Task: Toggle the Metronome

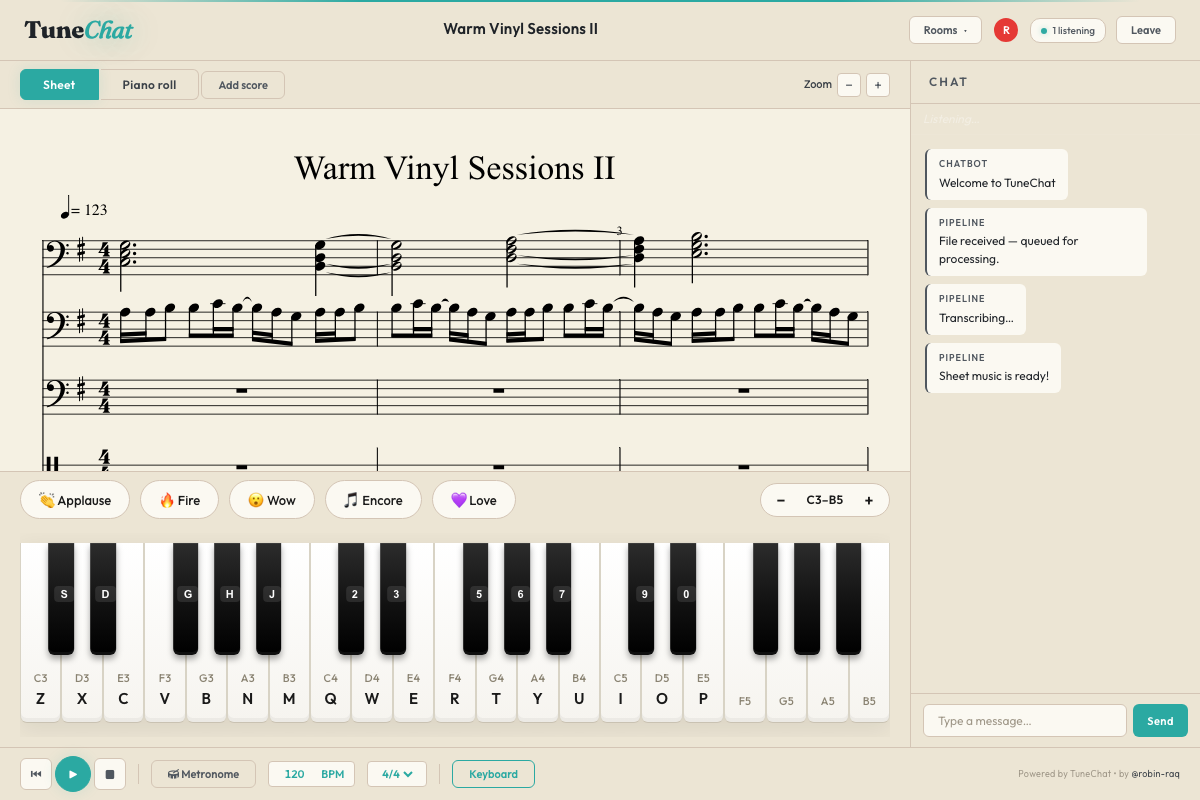Action: [x=203, y=774]
